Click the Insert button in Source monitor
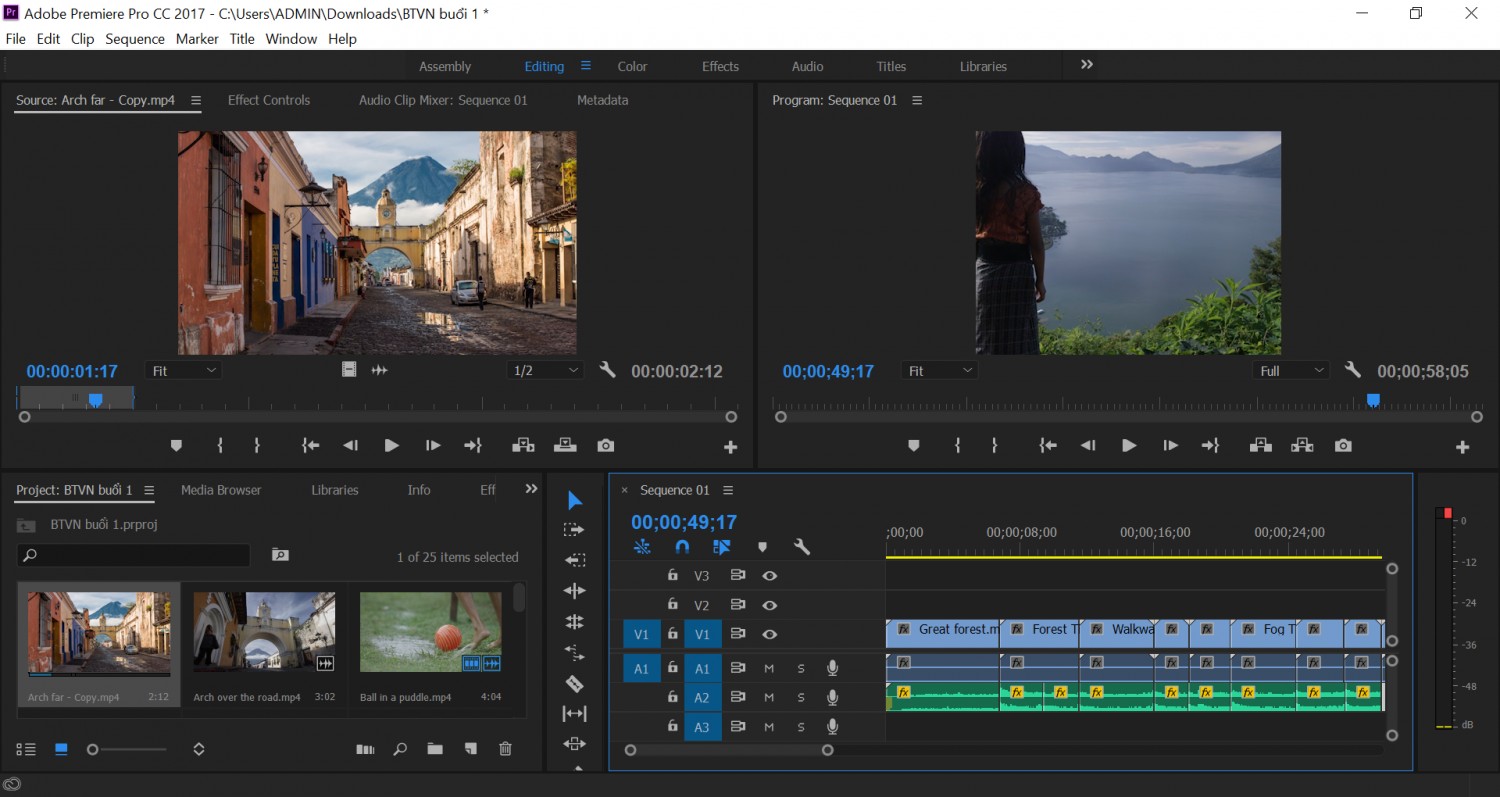1500x797 pixels. (523, 445)
